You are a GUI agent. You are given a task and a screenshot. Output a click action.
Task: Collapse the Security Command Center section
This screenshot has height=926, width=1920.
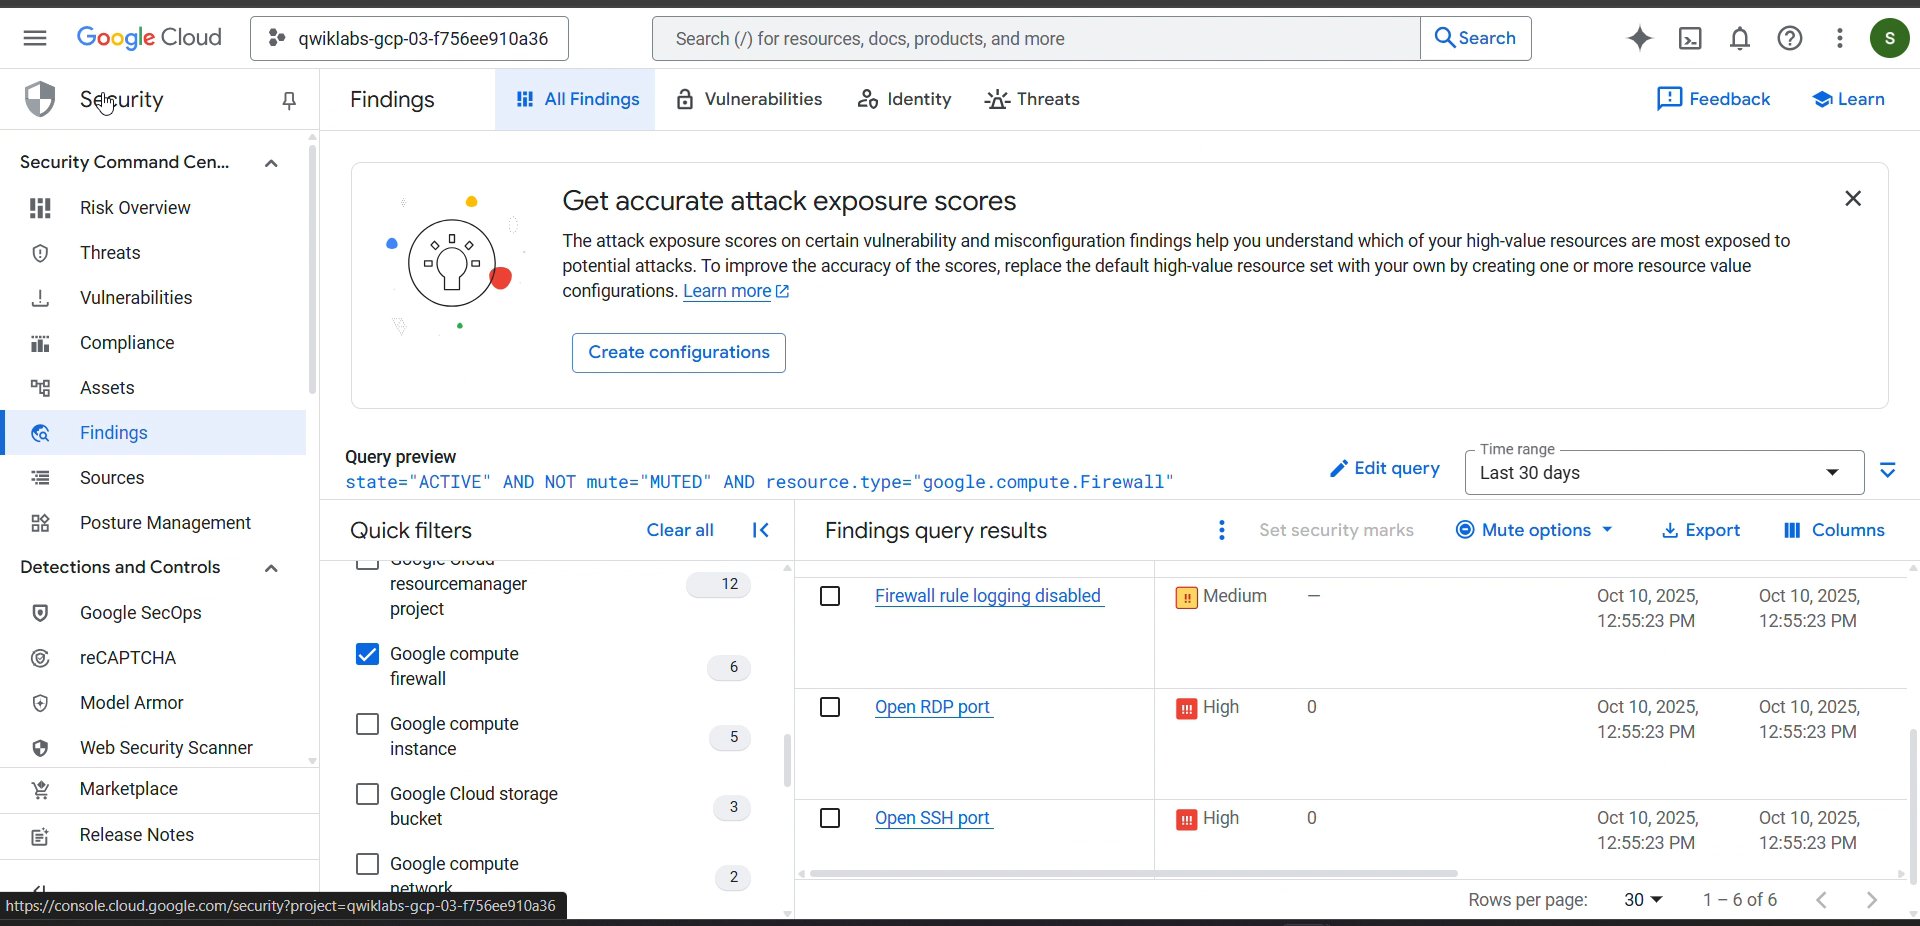pyautogui.click(x=271, y=163)
